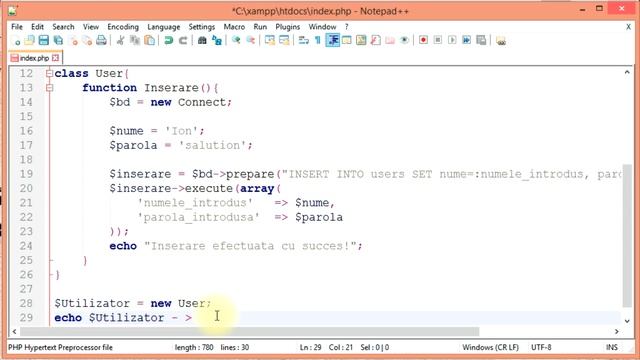Screen dimensions: 640x360
Task: Undo the last edit with Undo arrow
Action: (168, 40)
